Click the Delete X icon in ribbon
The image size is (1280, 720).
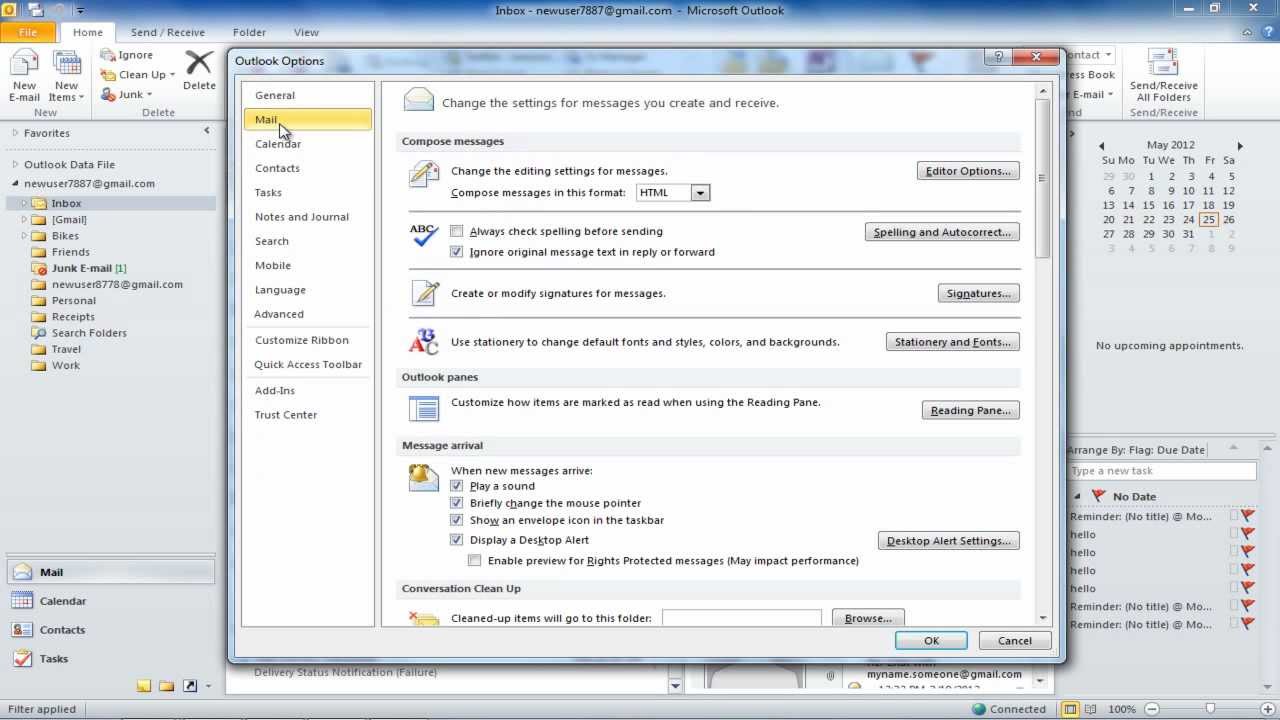tap(199, 63)
